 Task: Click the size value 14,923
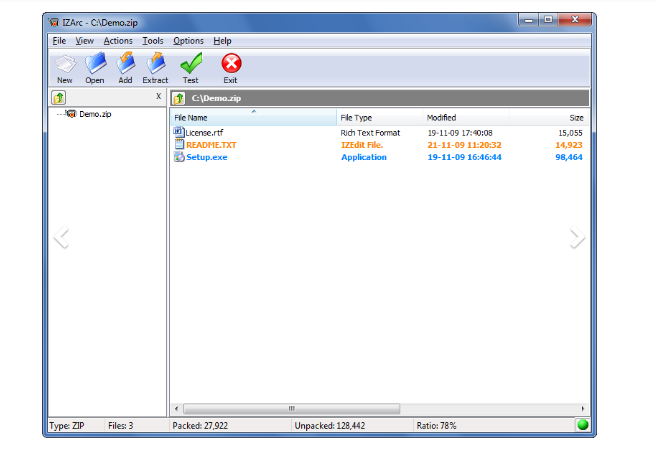point(569,145)
